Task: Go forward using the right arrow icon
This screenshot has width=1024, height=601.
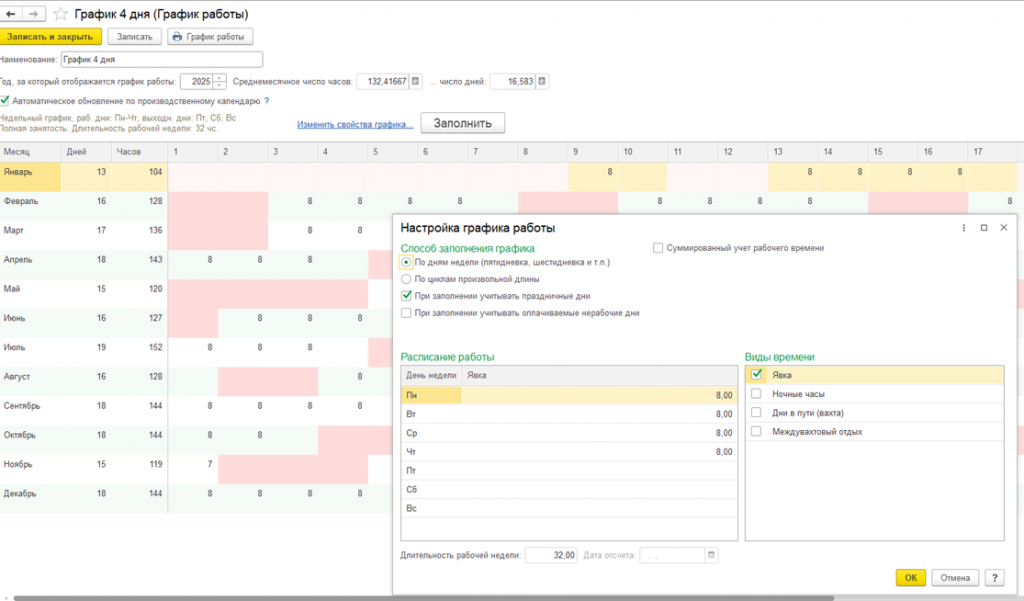Action: (x=34, y=14)
